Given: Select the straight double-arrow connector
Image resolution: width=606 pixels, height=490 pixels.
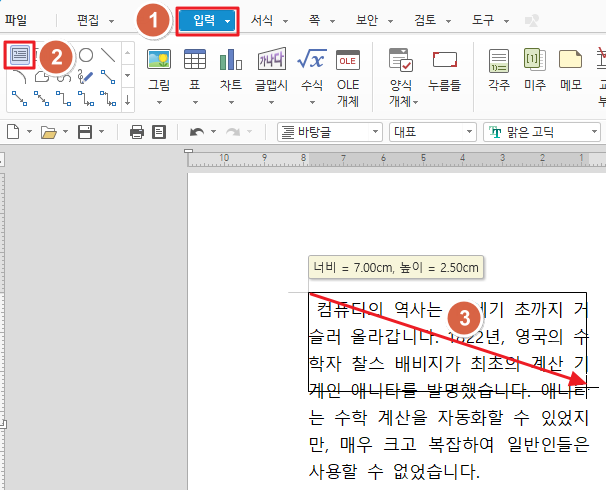Looking at the screenshot, I should 41,98.
